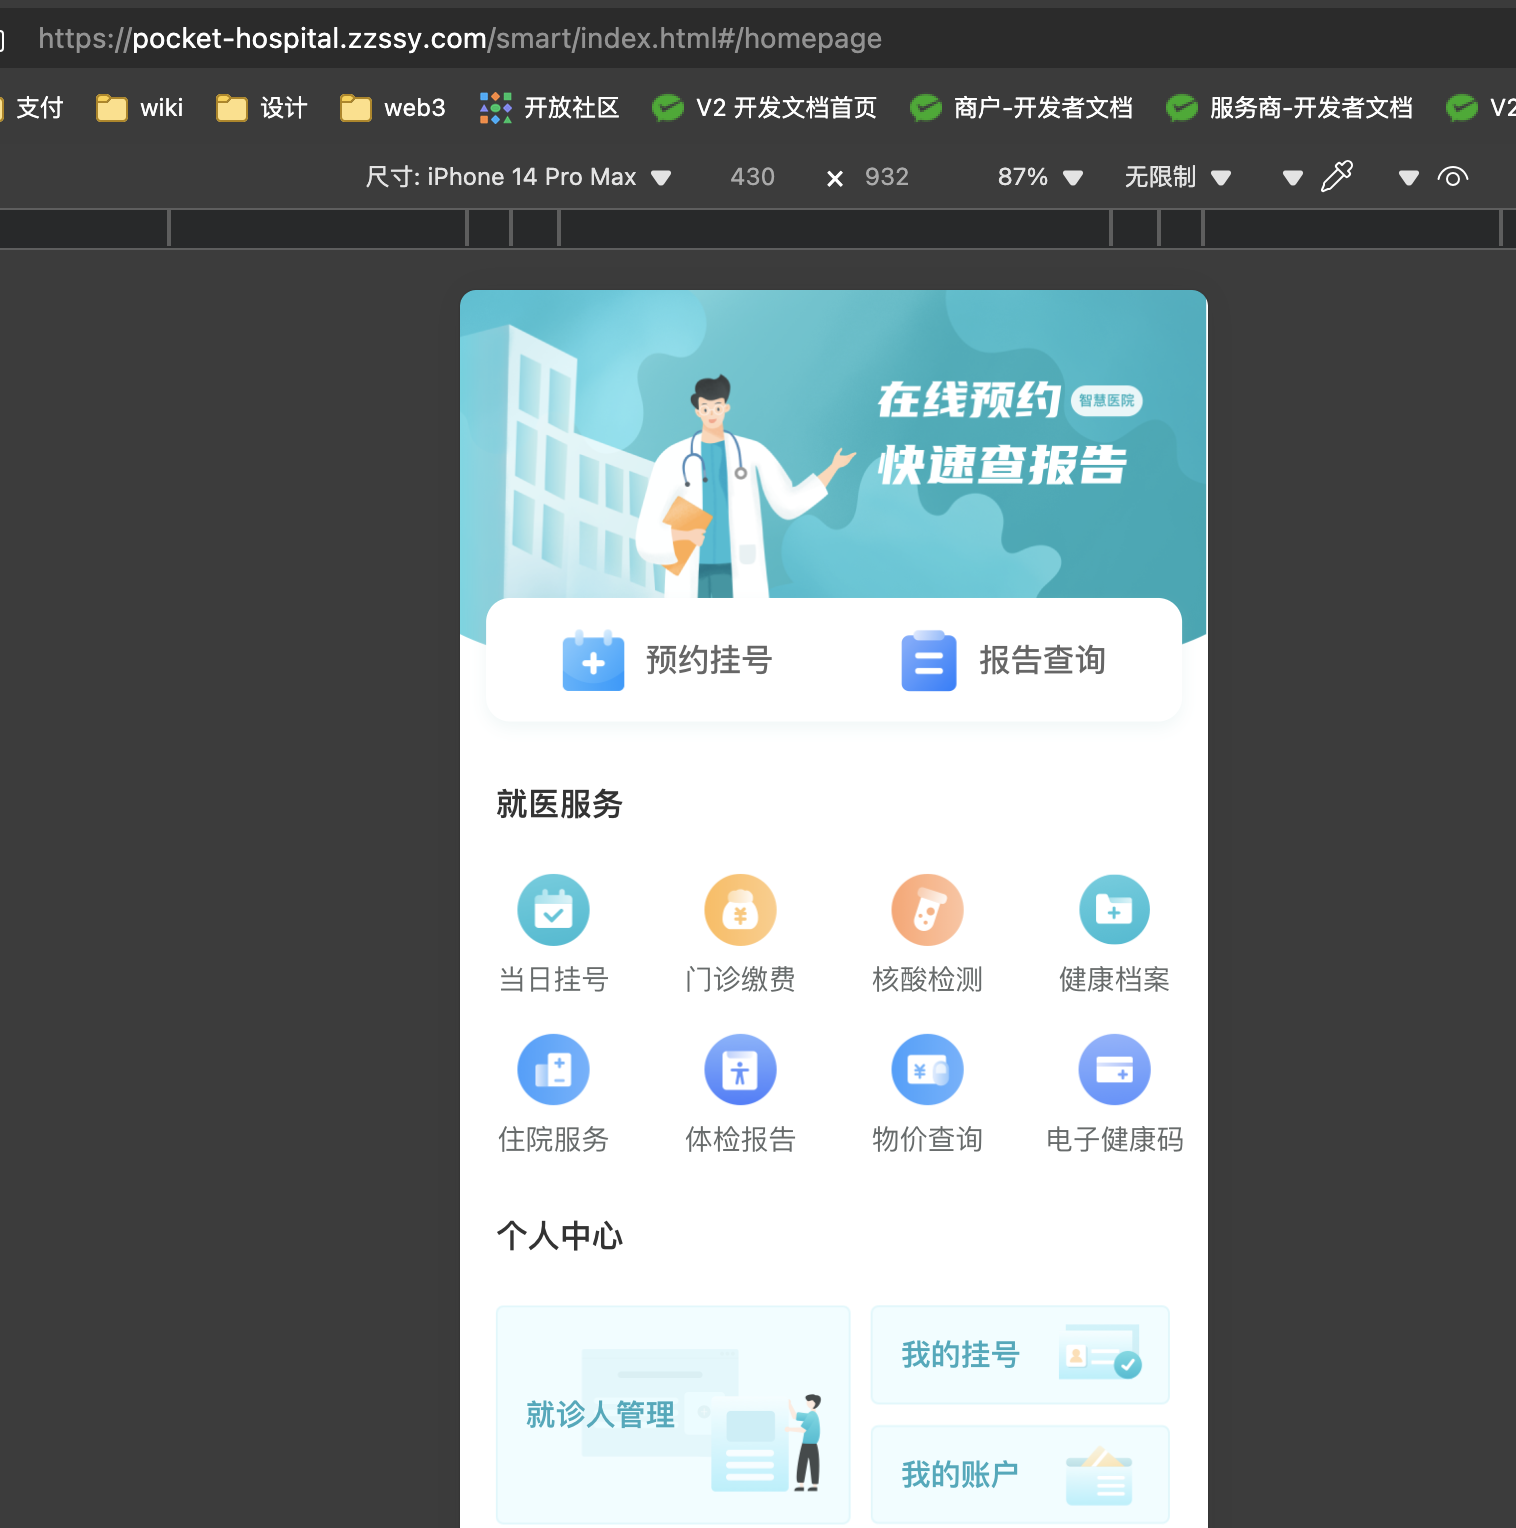Click the 核酸检测 label text
Screen dimensions: 1516x1528
pyautogui.click(x=927, y=979)
